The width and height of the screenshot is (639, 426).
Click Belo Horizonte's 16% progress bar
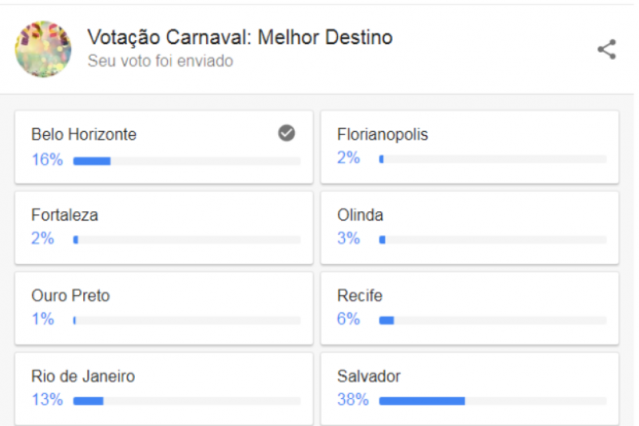point(187,161)
